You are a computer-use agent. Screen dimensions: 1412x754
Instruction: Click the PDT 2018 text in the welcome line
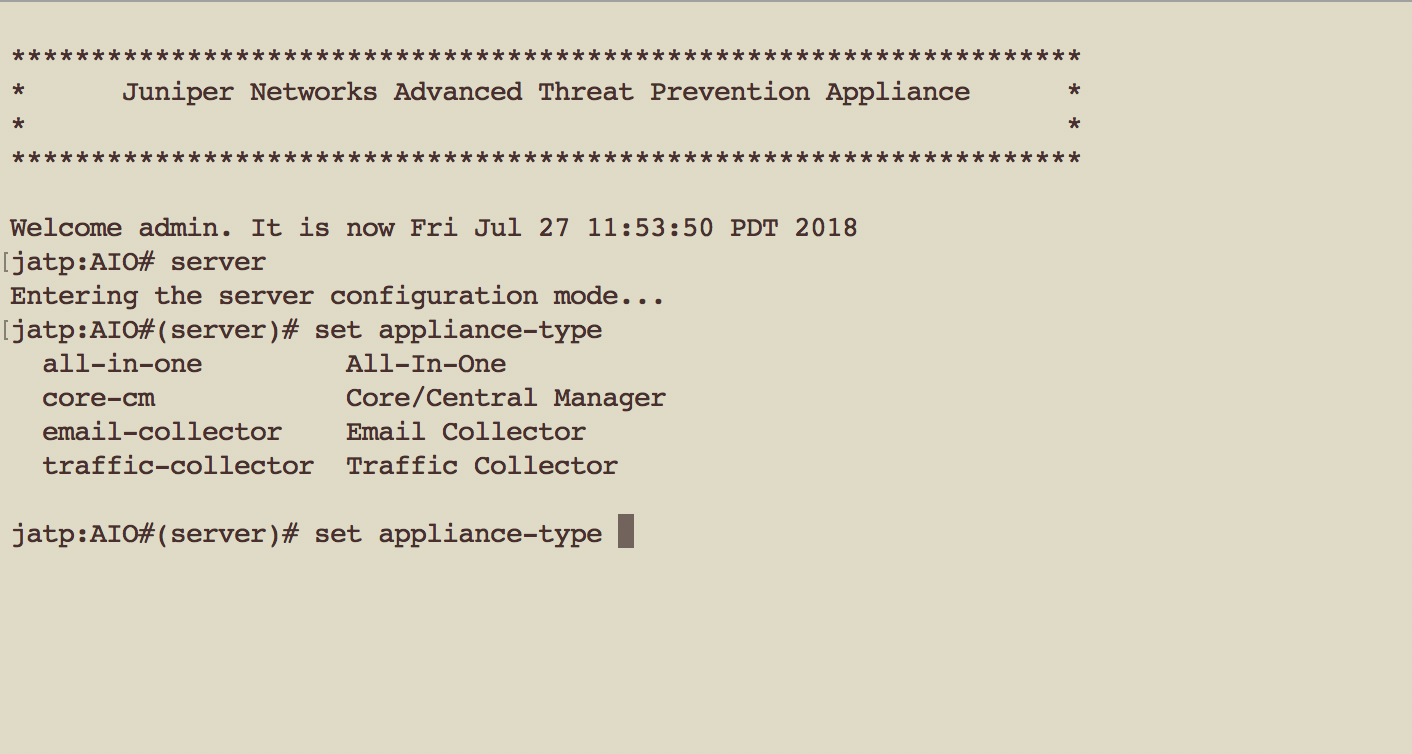(794, 228)
